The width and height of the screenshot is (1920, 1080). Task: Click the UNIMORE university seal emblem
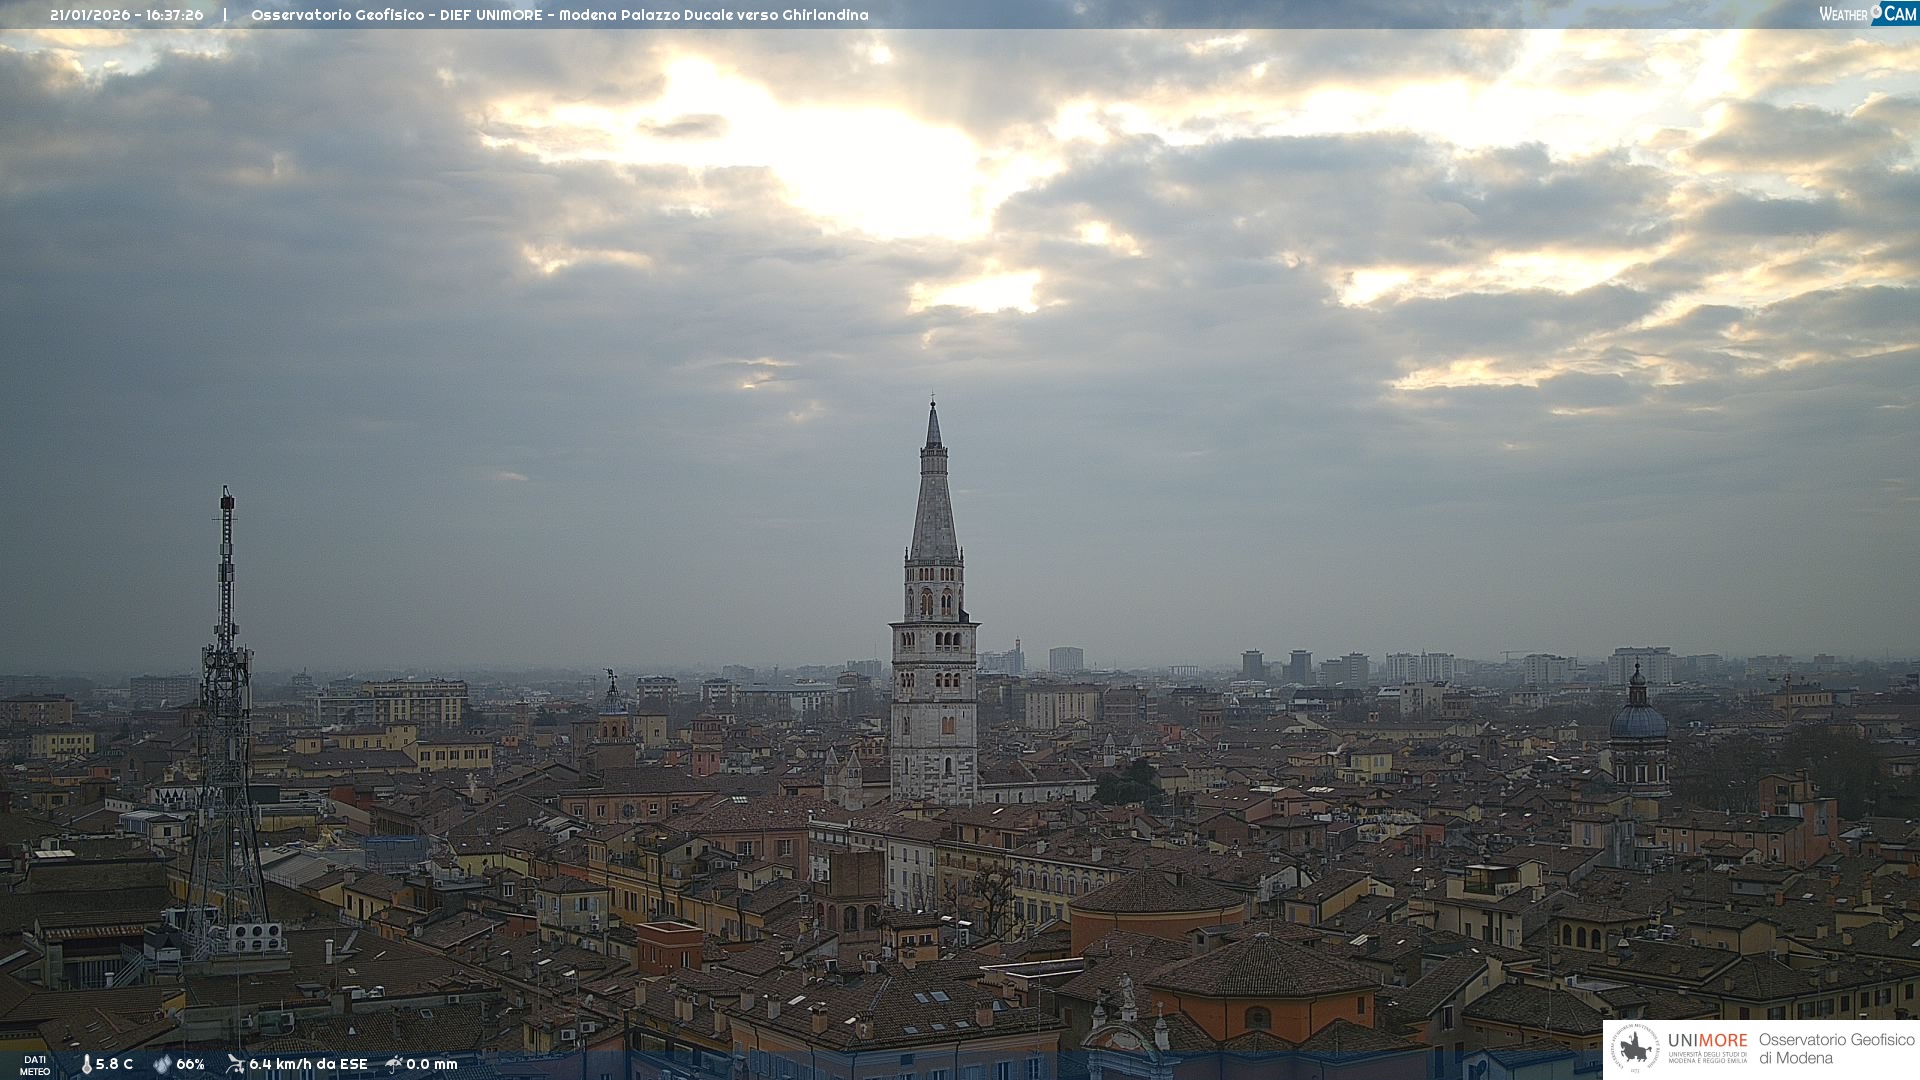(1636, 1049)
